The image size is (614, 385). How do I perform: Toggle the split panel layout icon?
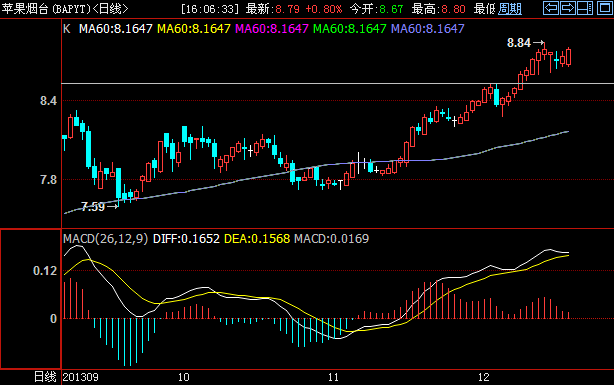585,8
